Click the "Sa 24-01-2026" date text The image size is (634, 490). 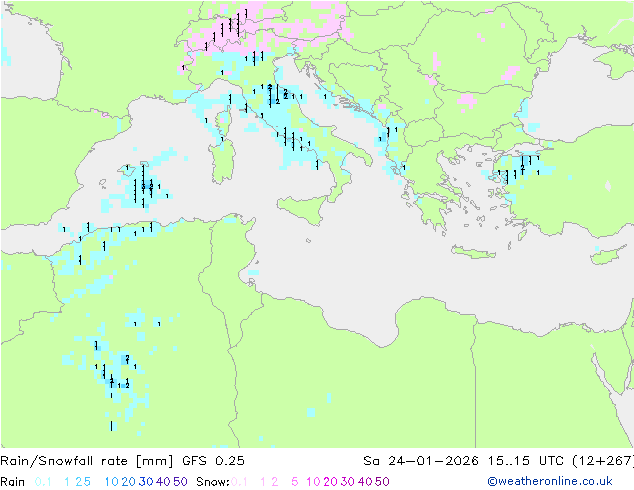tap(421, 461)
